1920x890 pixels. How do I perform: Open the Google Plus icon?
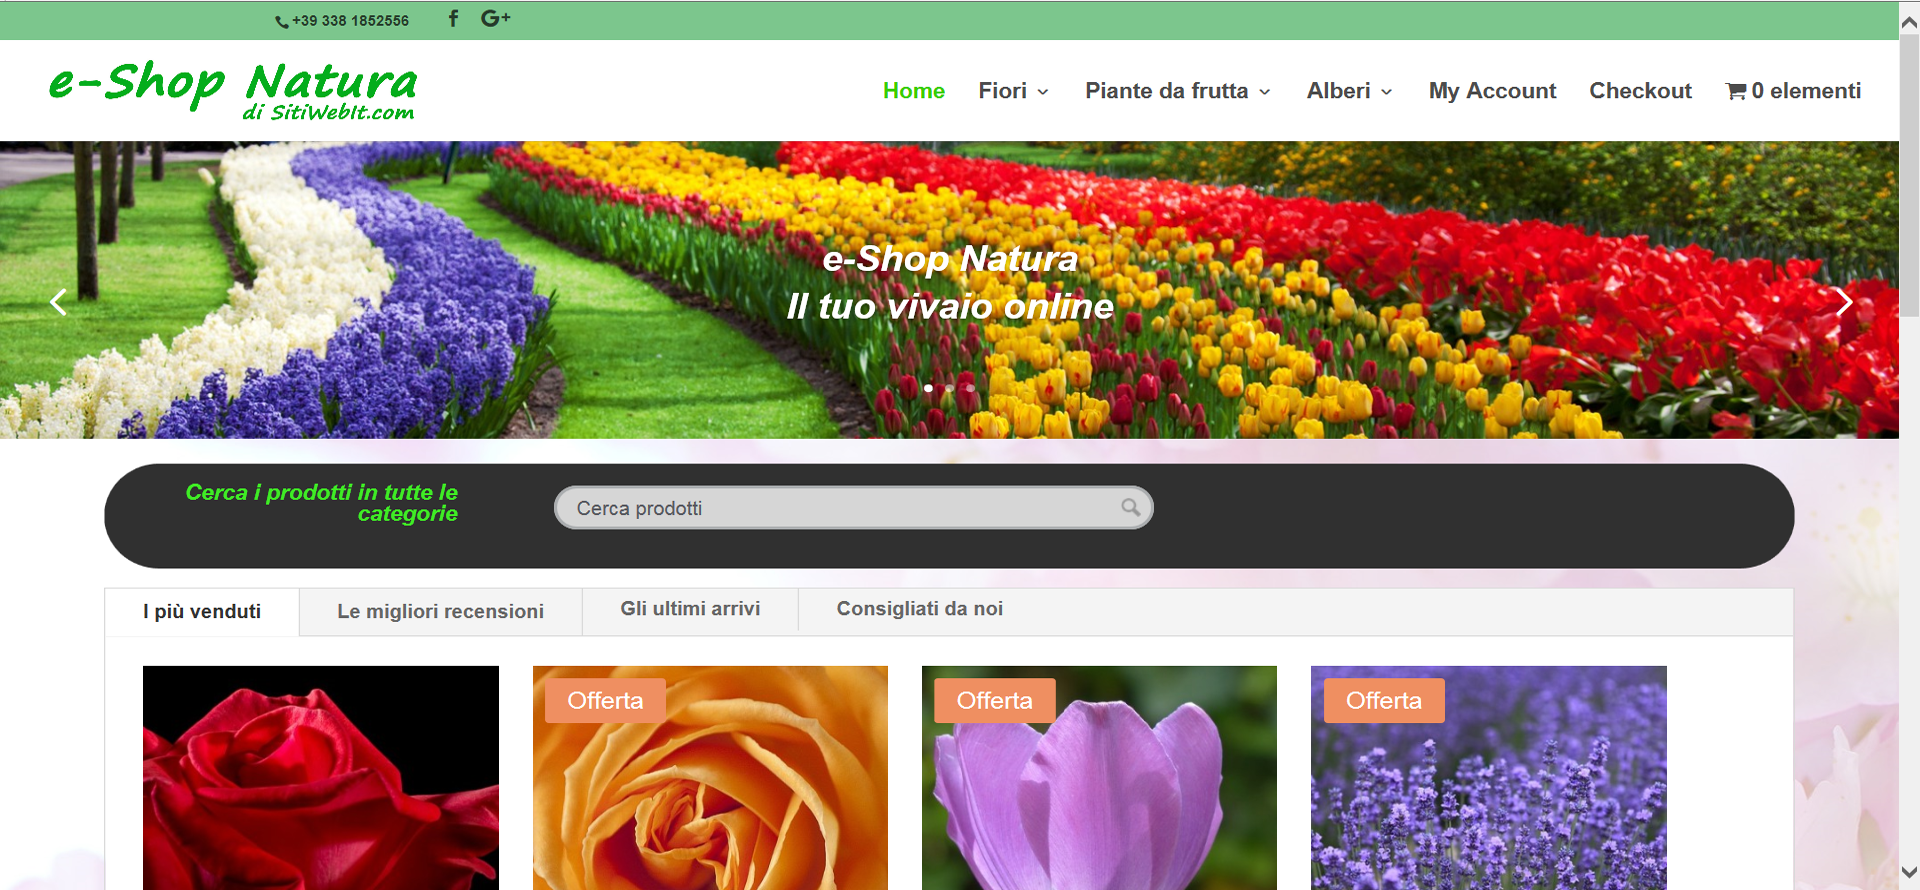pyautogui.click(x=495, y=18)
